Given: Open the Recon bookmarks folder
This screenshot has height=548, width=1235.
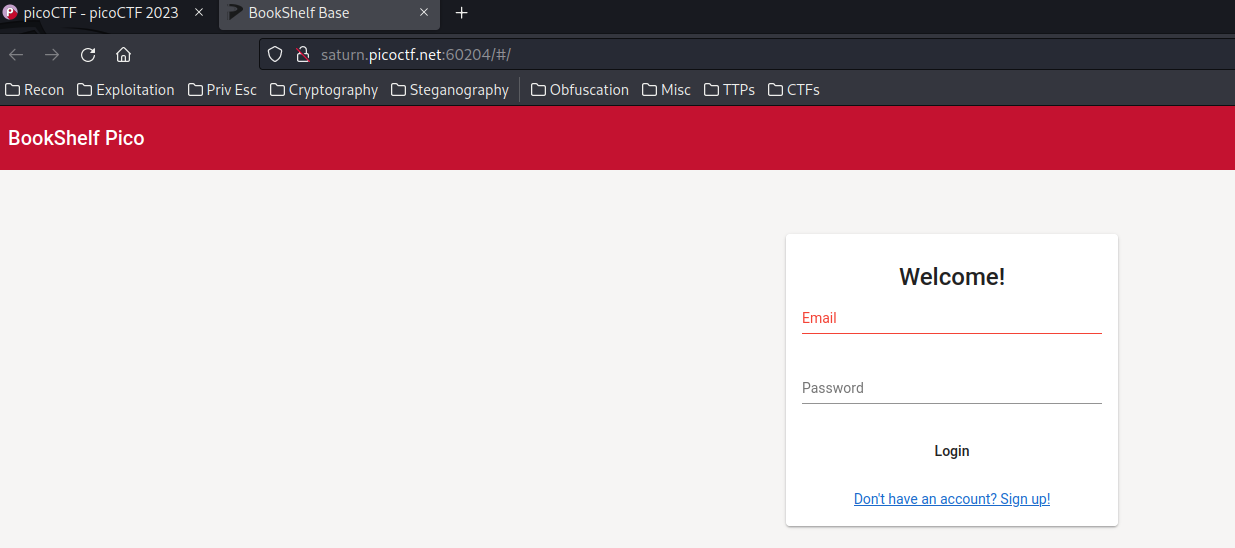Looking at the screenshot, I should pos(35,90).
